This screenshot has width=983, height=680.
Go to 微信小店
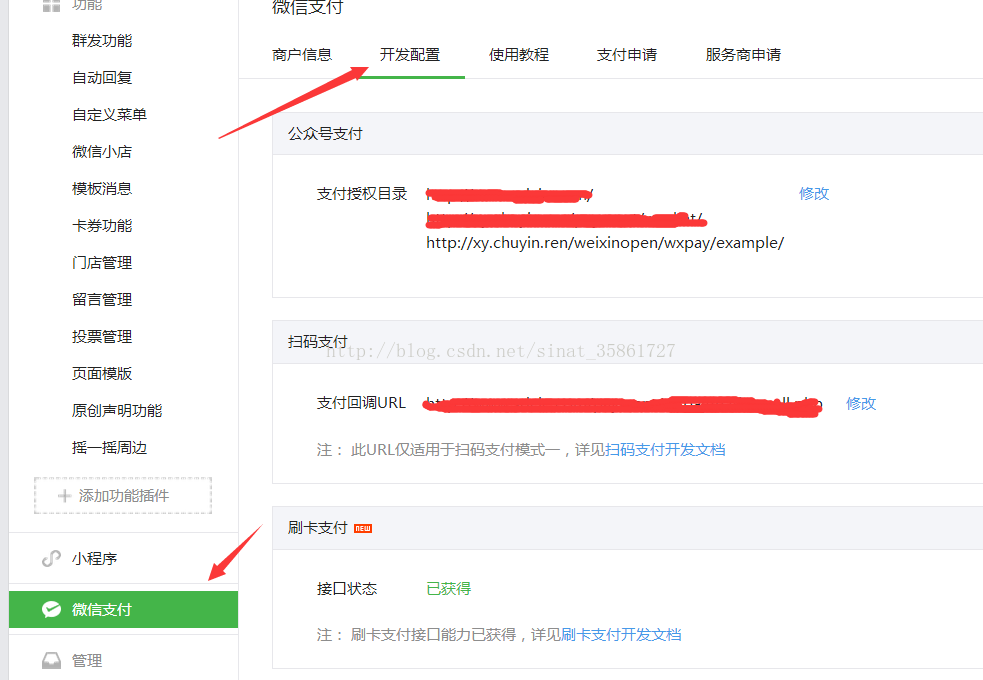pyautogui.click(x=102, y=152)
